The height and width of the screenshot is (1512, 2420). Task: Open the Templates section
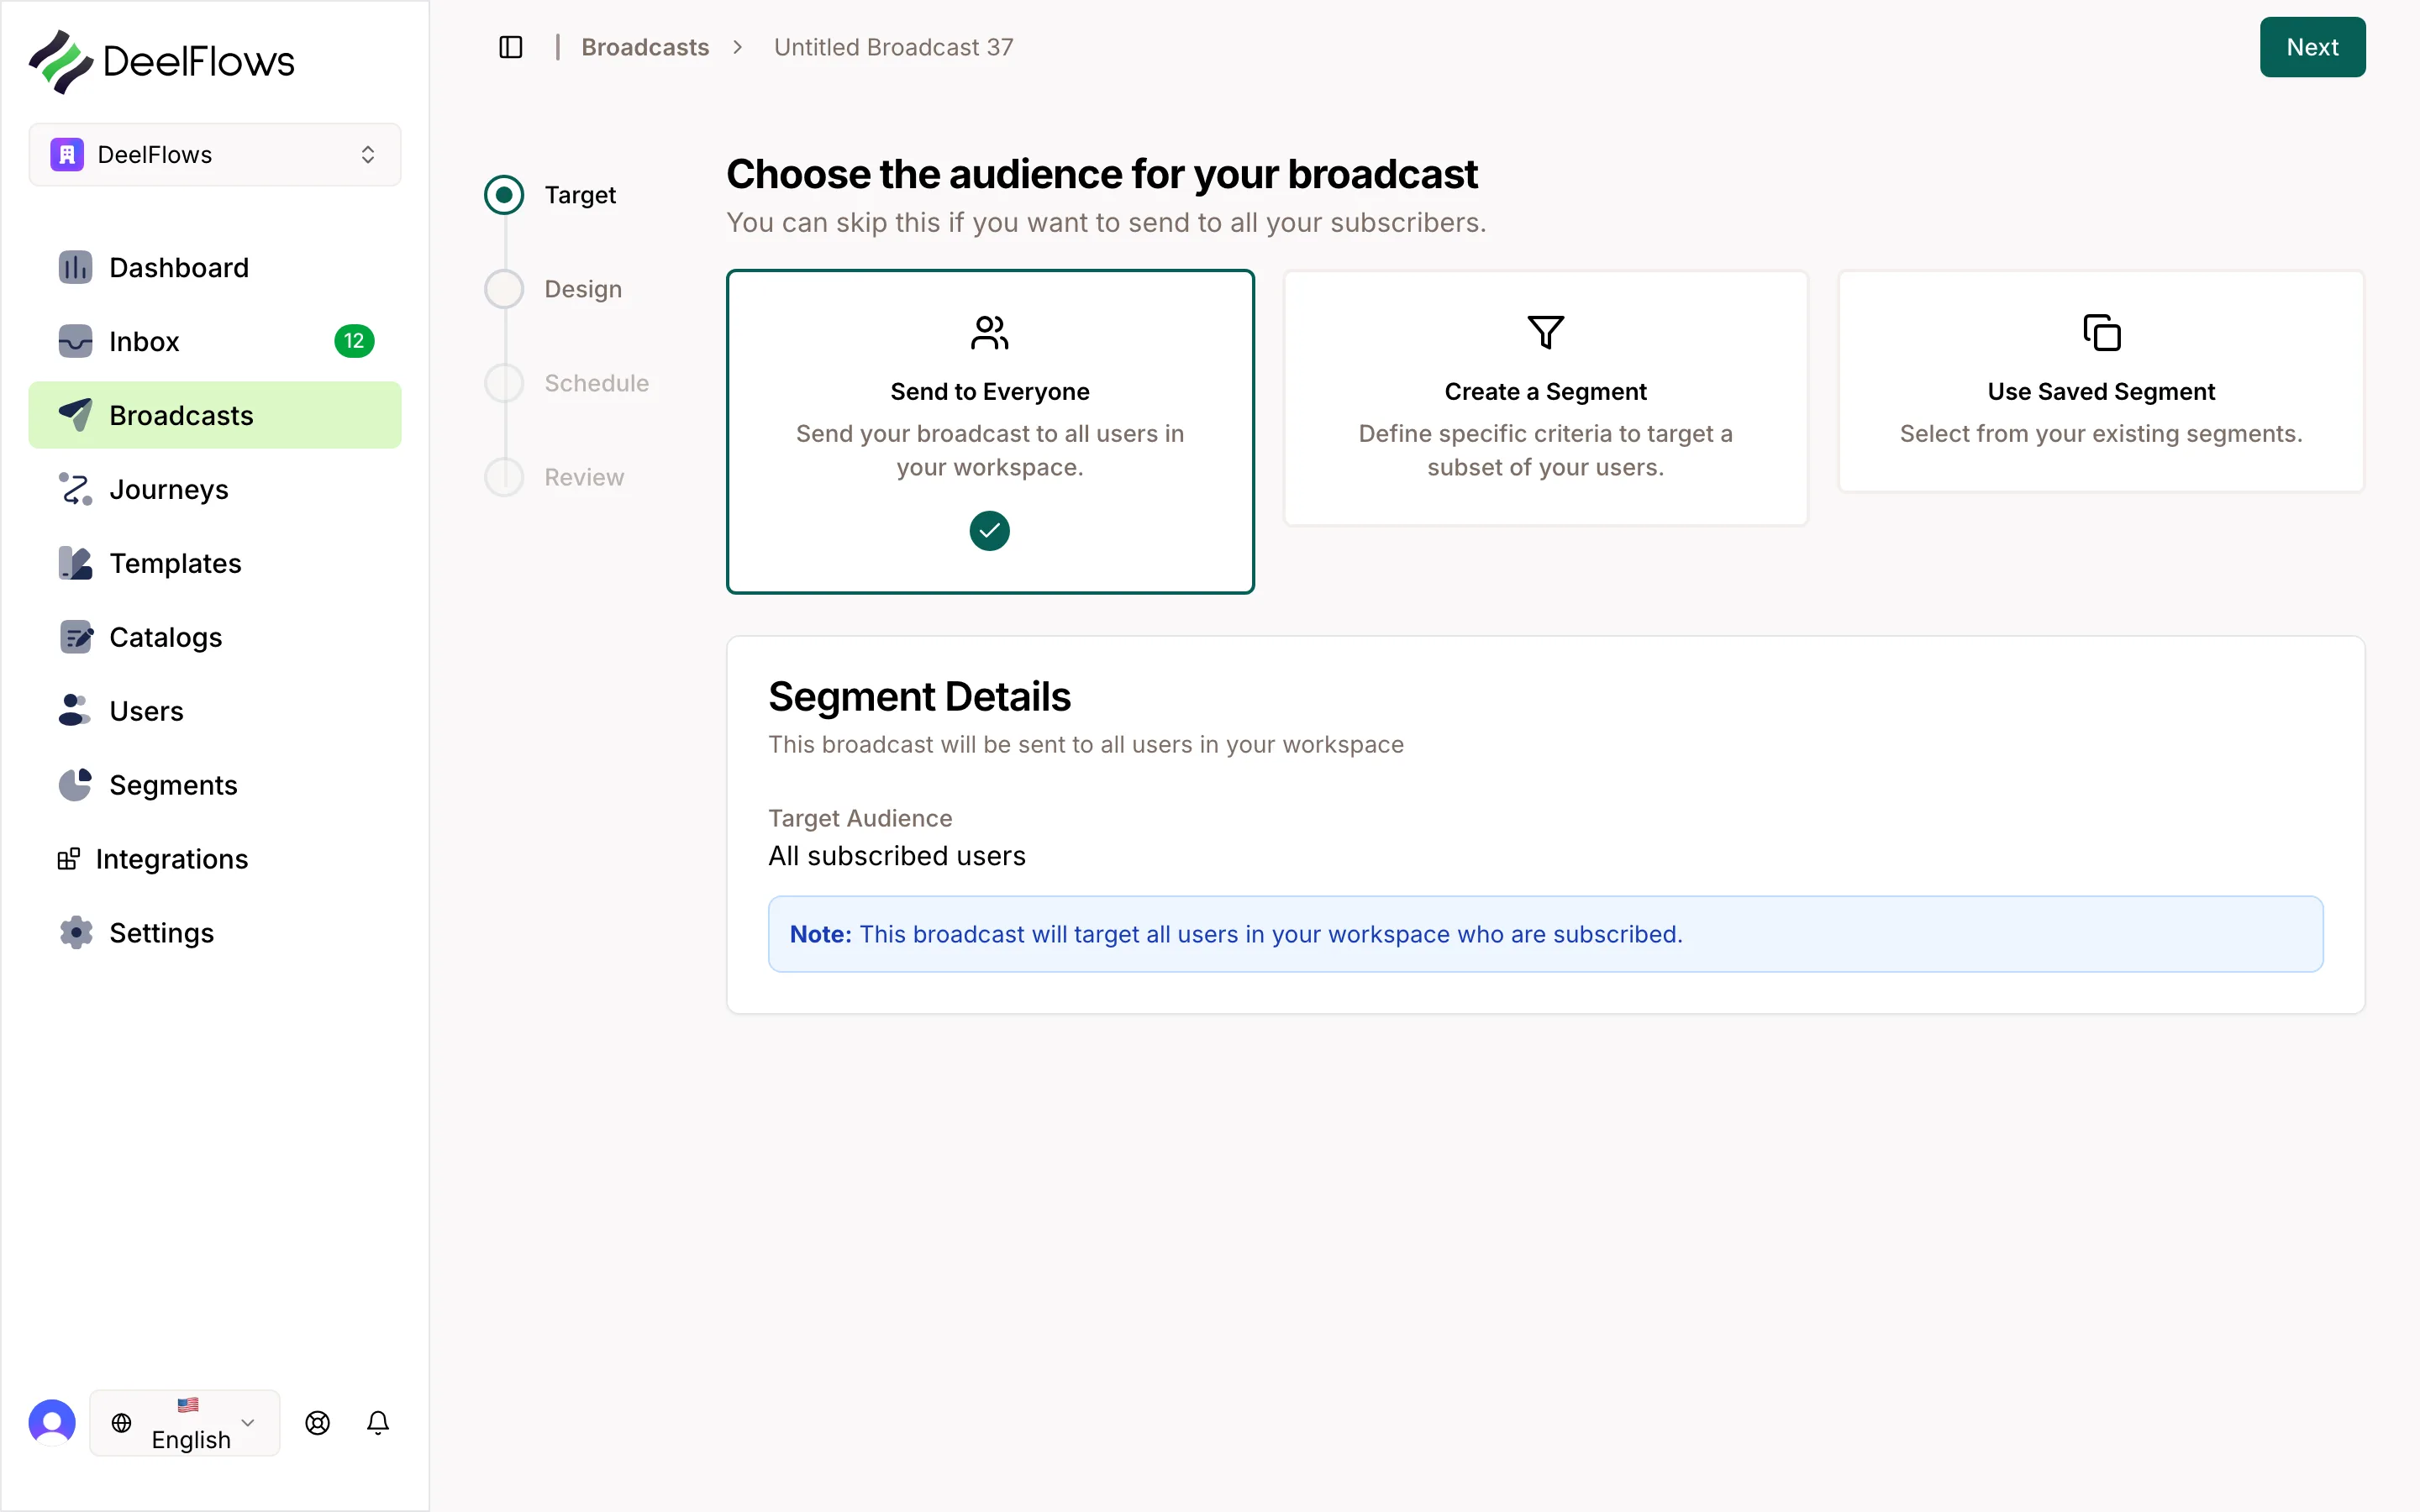(215, 563)
